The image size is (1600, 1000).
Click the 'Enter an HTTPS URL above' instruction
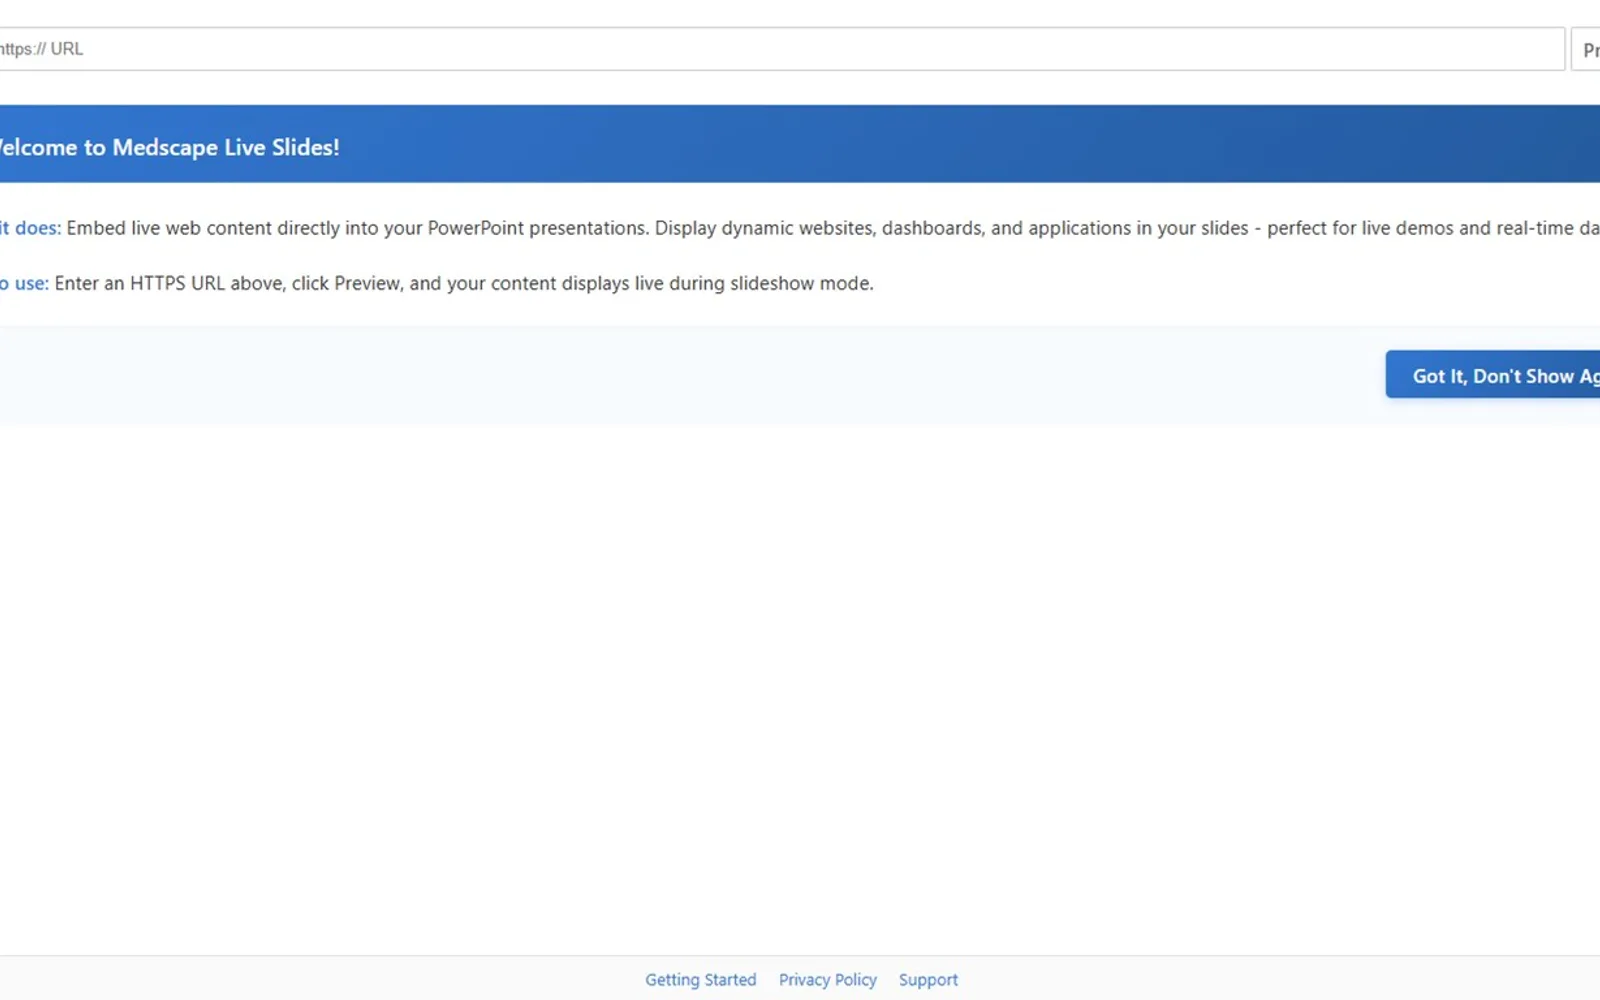464,283
